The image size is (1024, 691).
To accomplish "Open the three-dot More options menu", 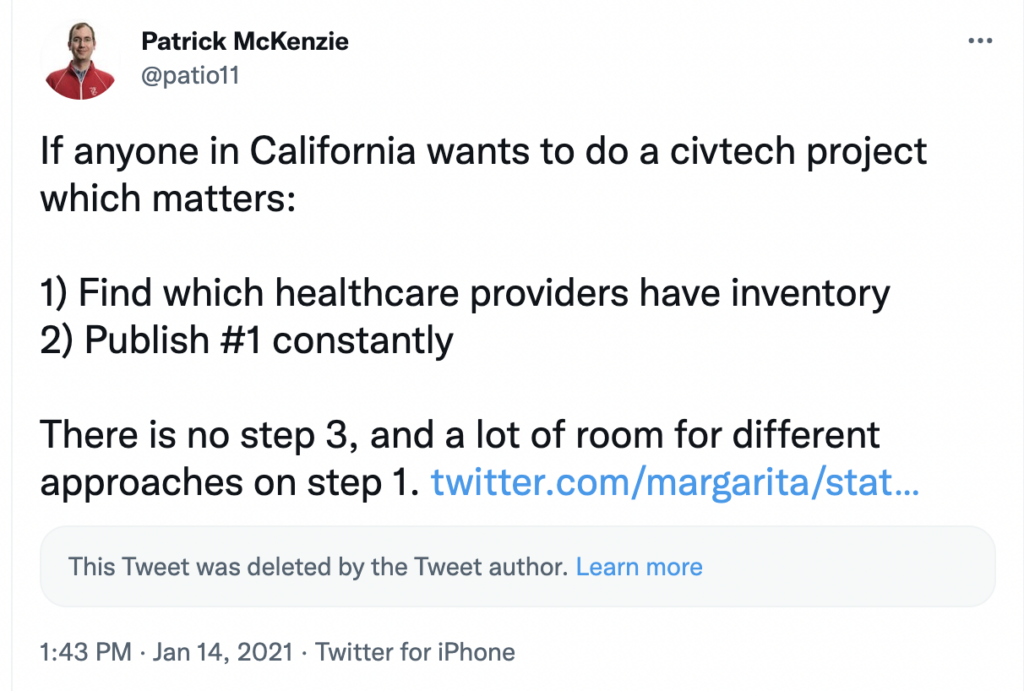I will 980,42.
